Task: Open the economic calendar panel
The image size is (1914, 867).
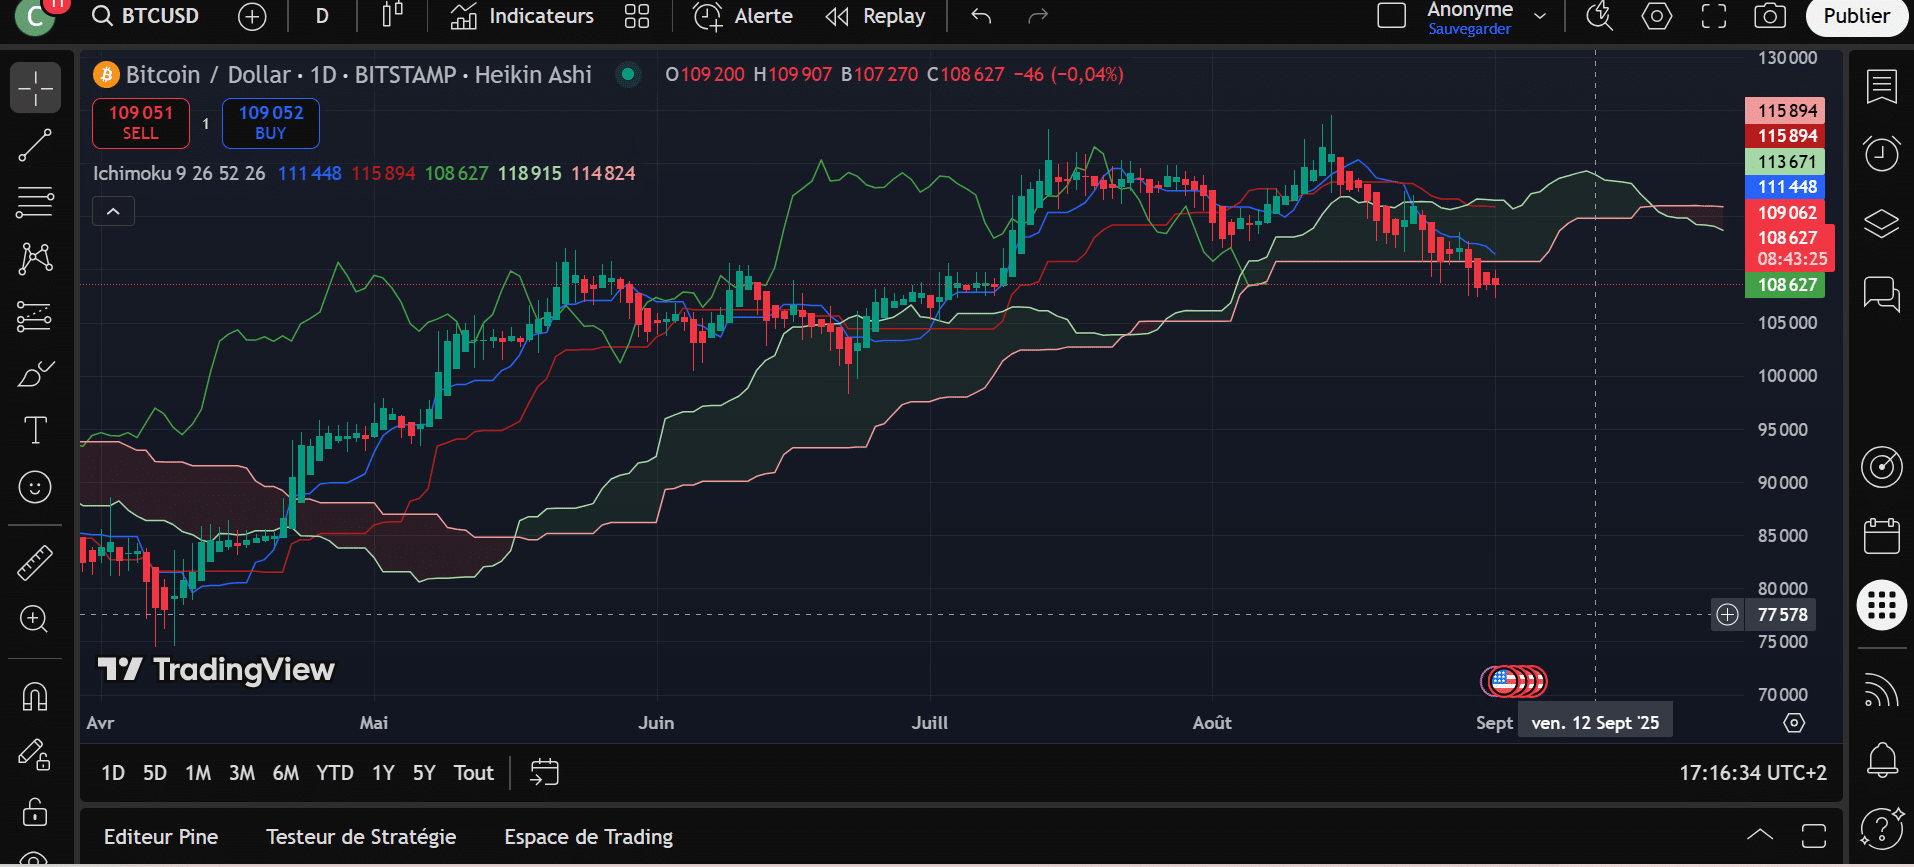Action: tap(1881, 536)
